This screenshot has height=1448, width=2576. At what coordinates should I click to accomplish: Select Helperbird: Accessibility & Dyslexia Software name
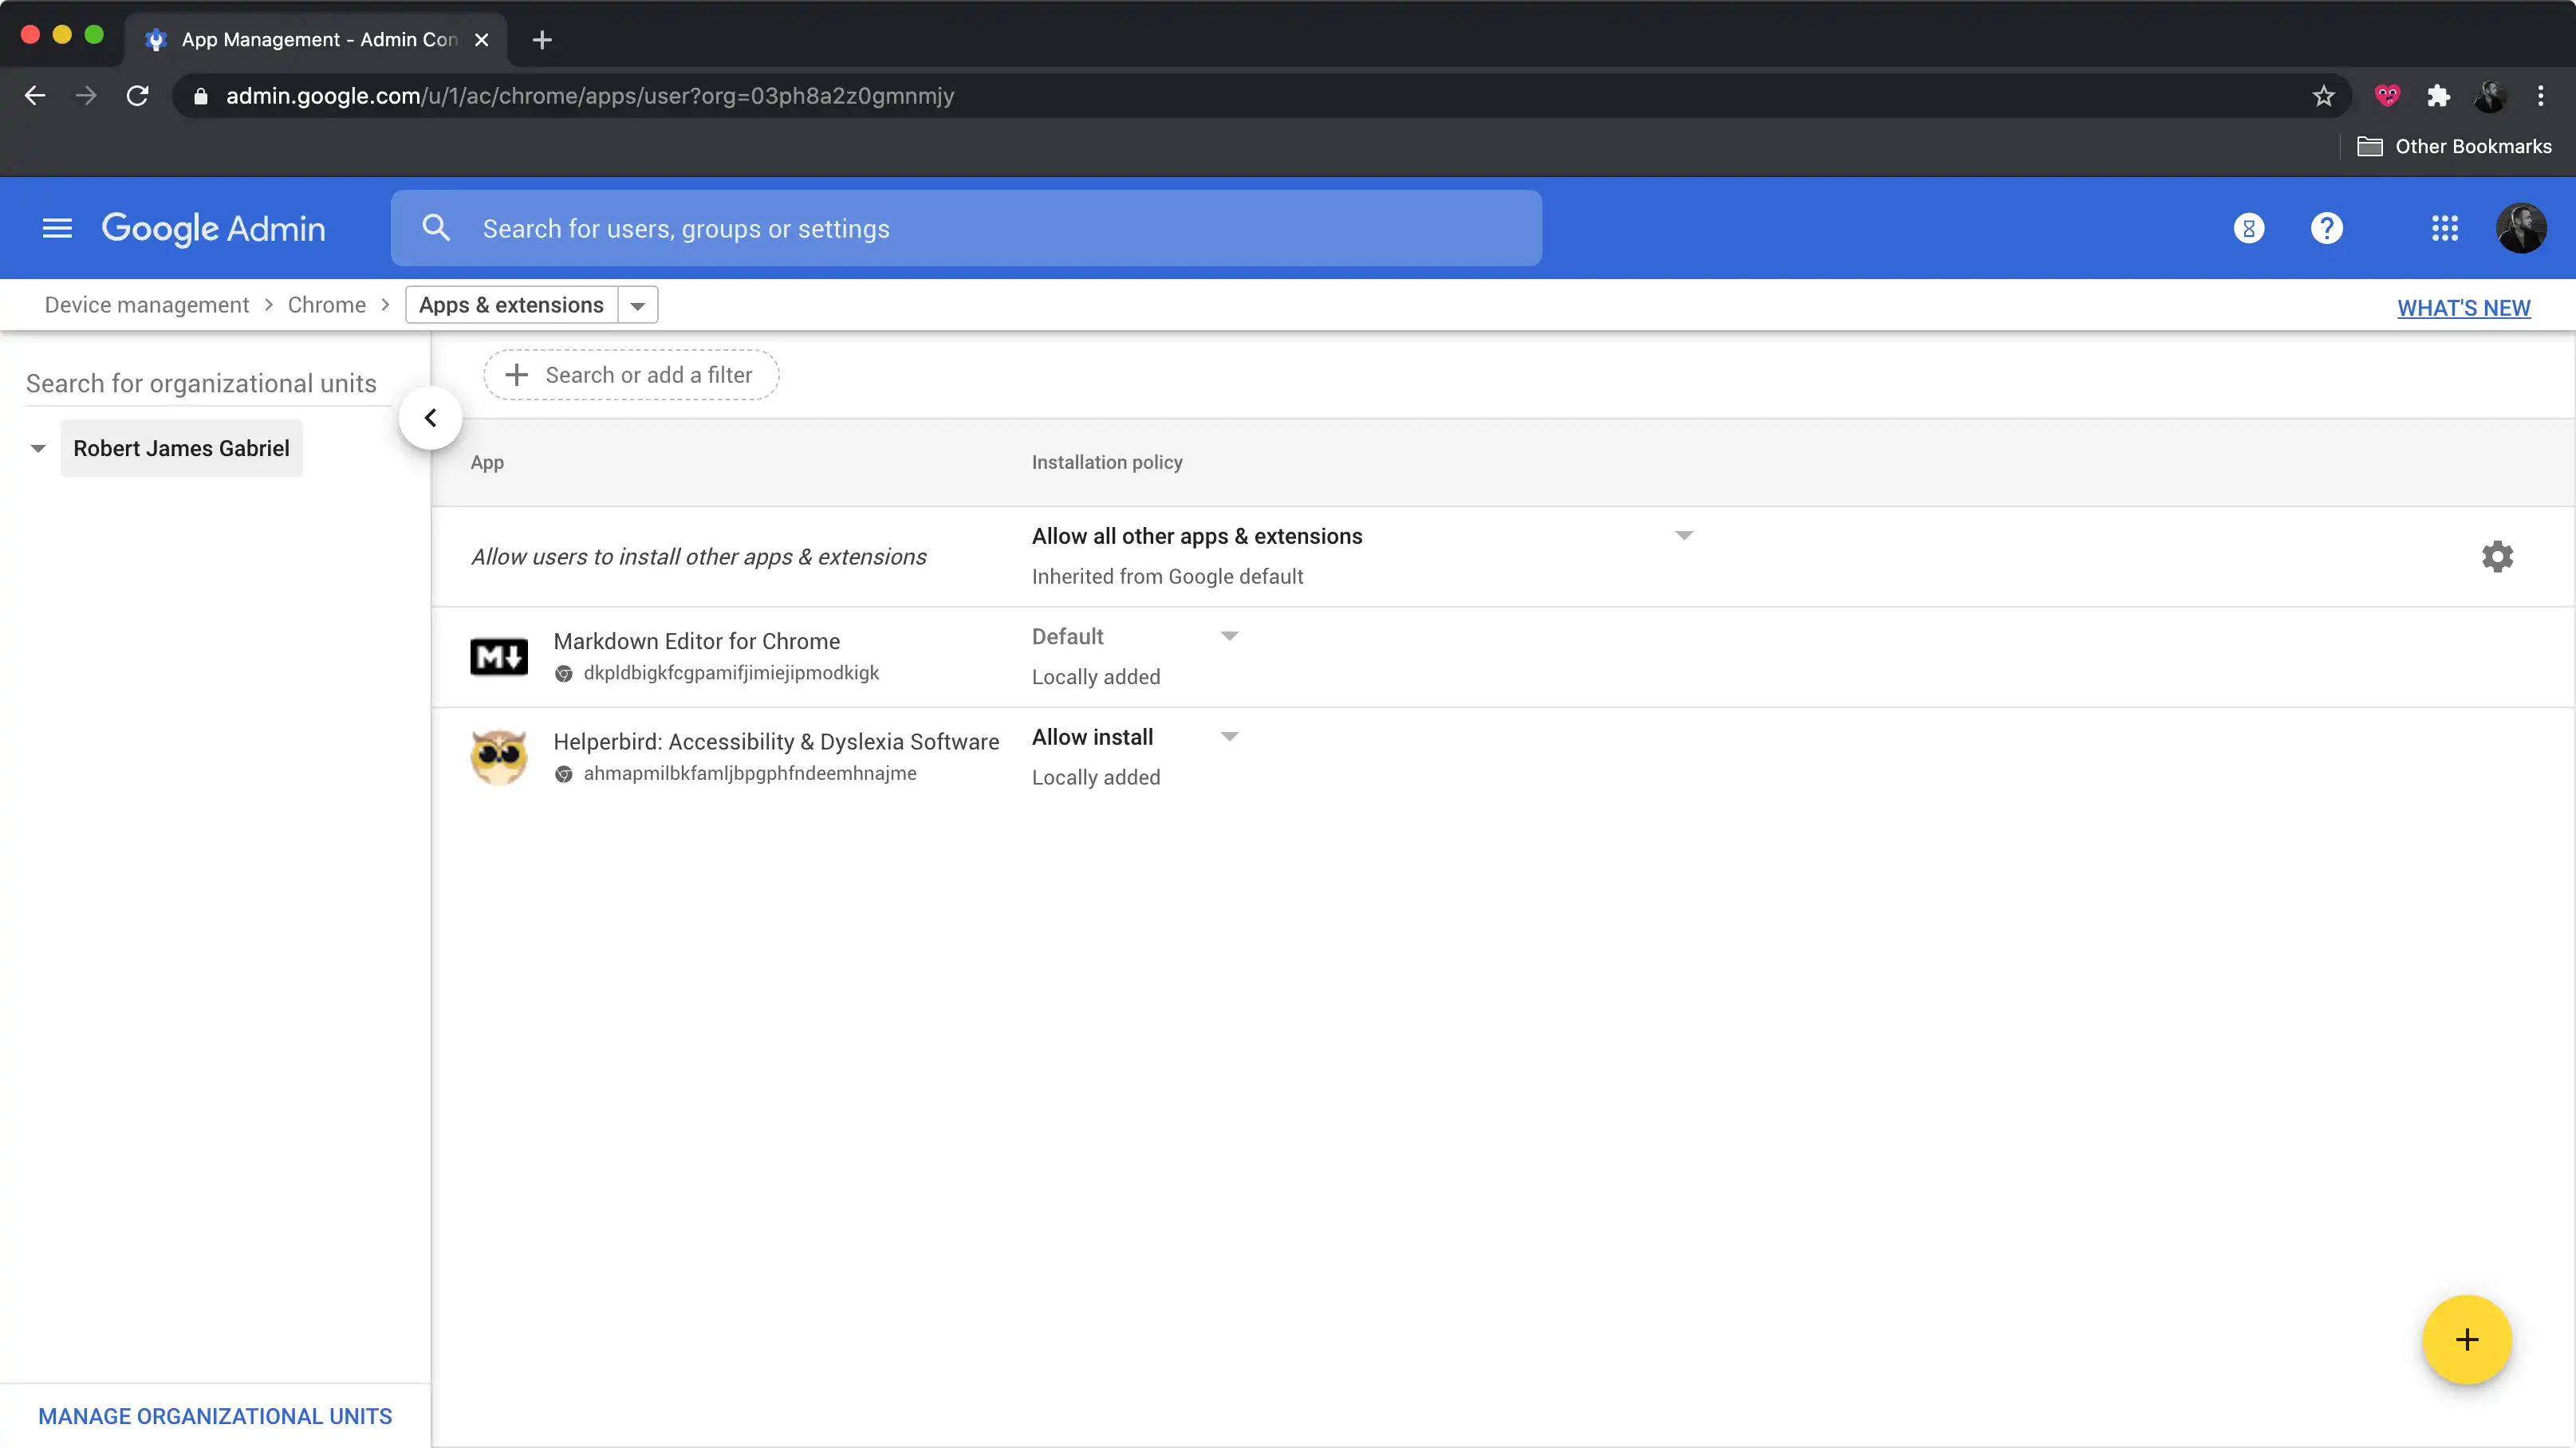(776, 742)
